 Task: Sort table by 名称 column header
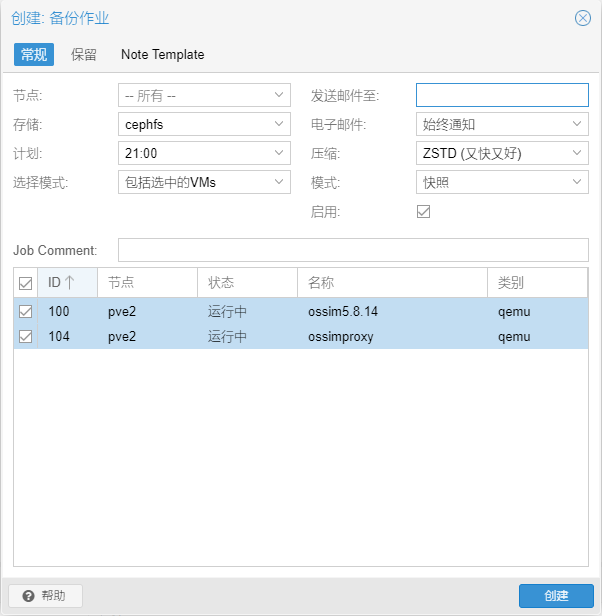pyautogui.click(x=390, y=284)
